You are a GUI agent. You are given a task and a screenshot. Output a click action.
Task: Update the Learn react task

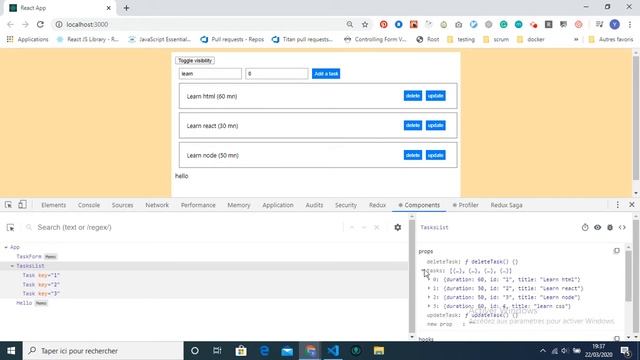[436, 125]
